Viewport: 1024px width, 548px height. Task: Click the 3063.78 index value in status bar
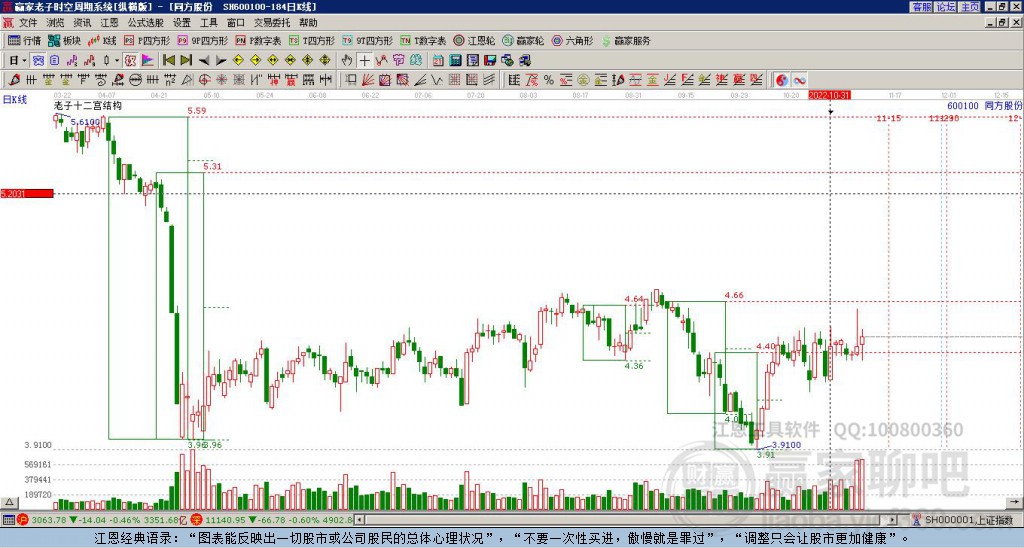click(x=49, y=520)
